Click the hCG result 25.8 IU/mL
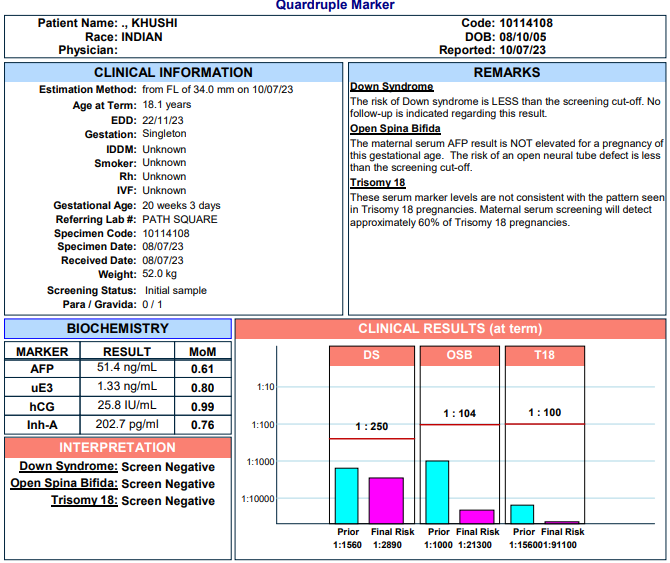This screenshot has height=563, width=670. coord(127,405)
